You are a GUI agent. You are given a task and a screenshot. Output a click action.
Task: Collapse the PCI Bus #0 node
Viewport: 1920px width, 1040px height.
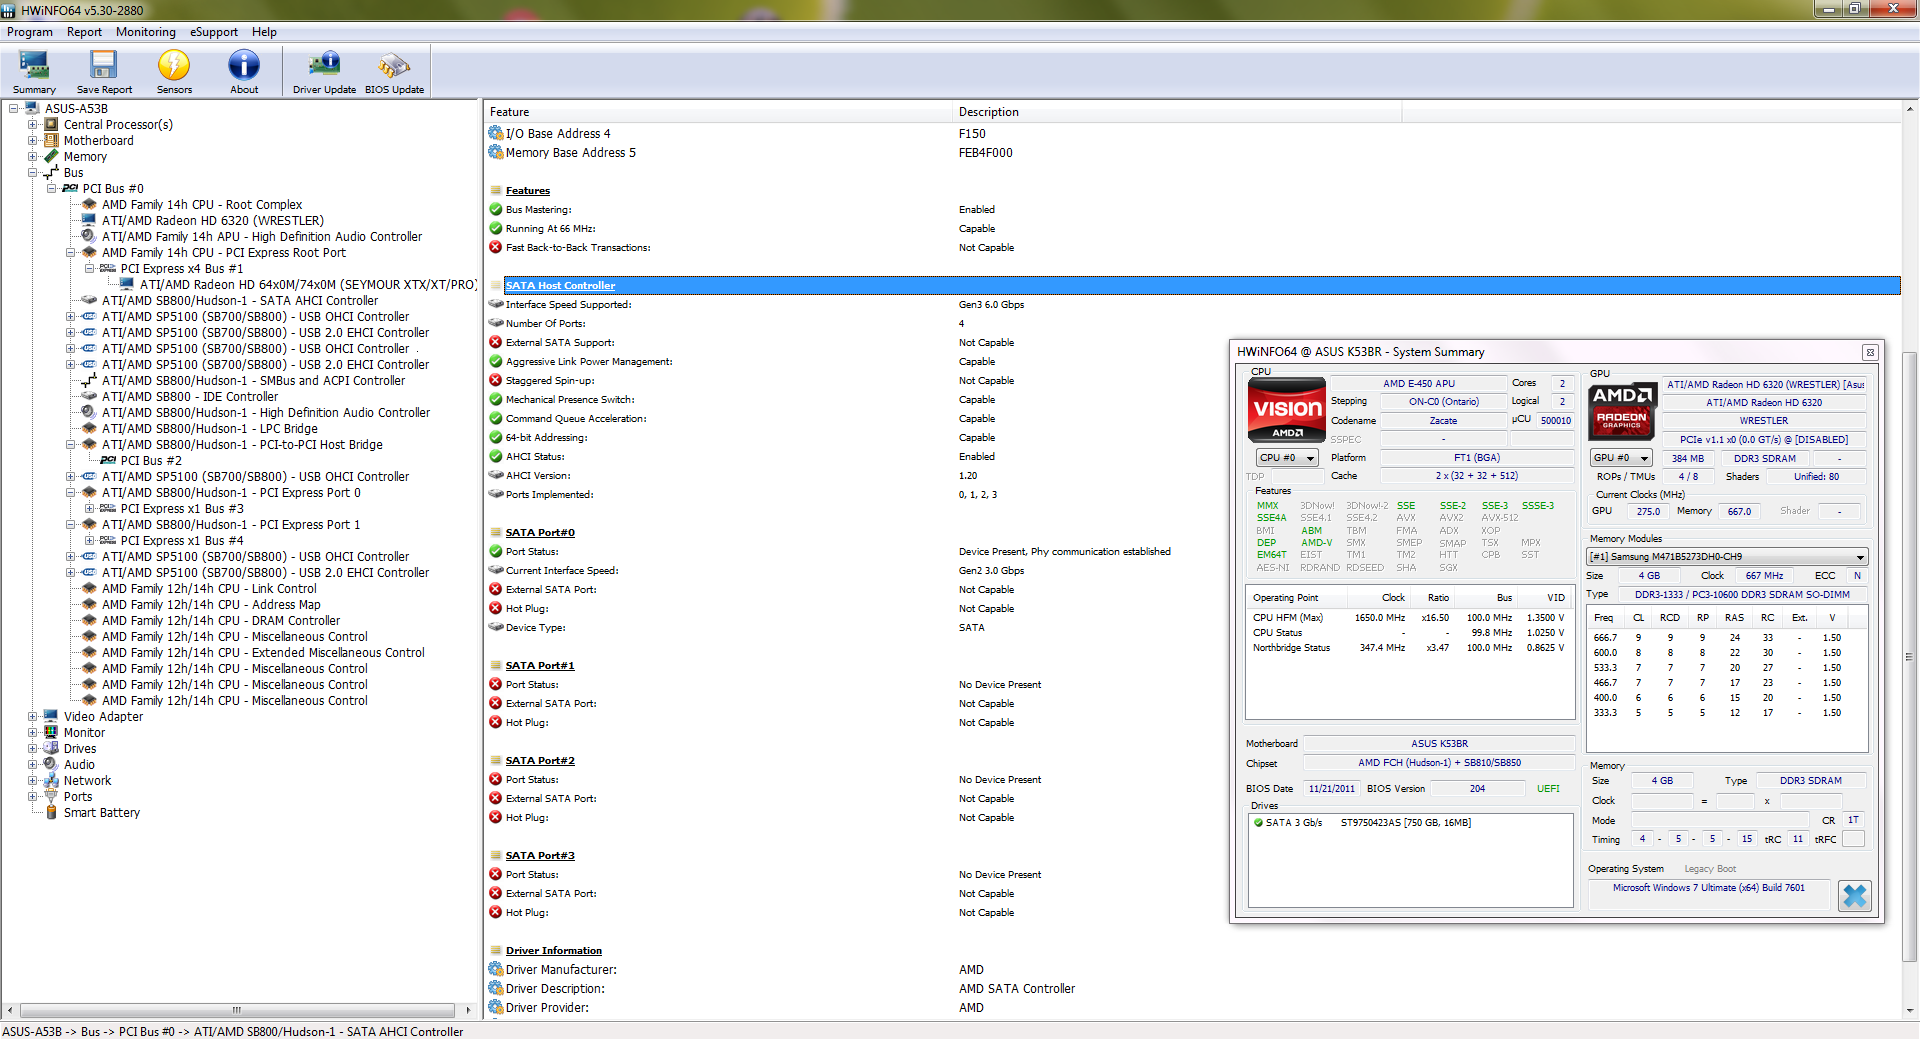click(52, 189)
